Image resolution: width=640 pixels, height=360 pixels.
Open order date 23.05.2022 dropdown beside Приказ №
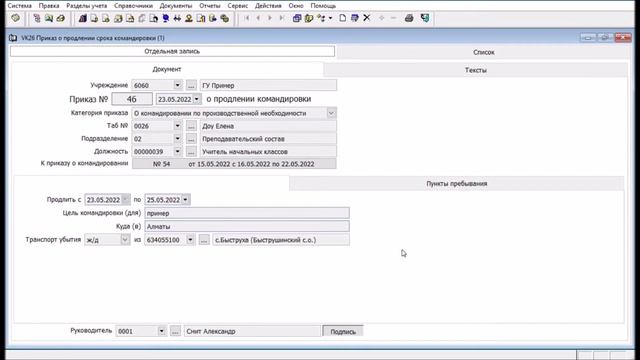coord(196,99)
